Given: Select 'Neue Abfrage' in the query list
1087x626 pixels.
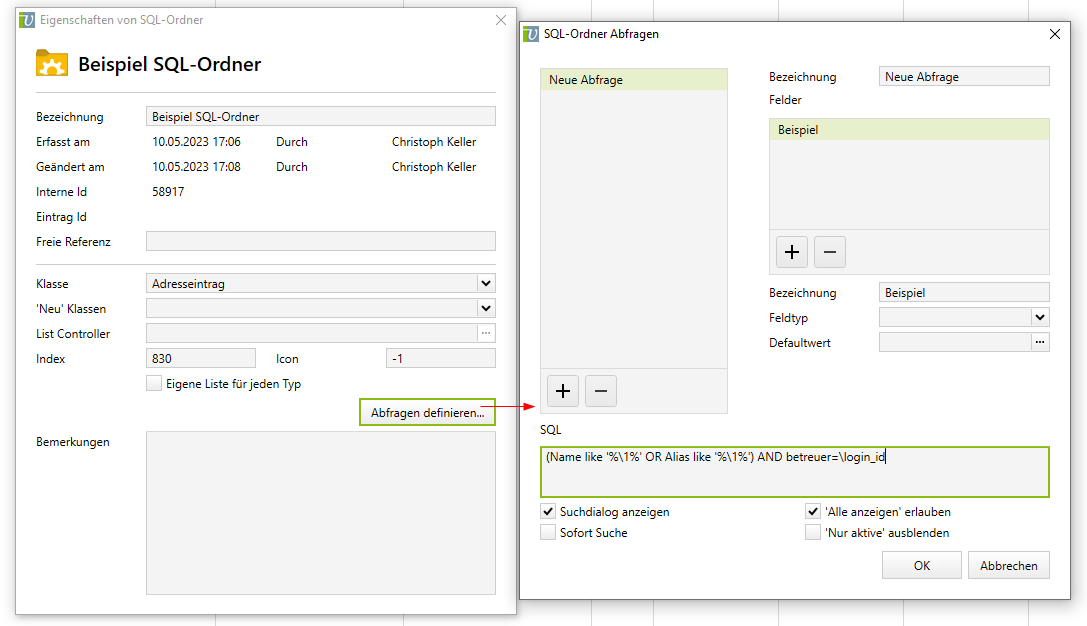Looking at the screenshot, I should tap(633, 80).
